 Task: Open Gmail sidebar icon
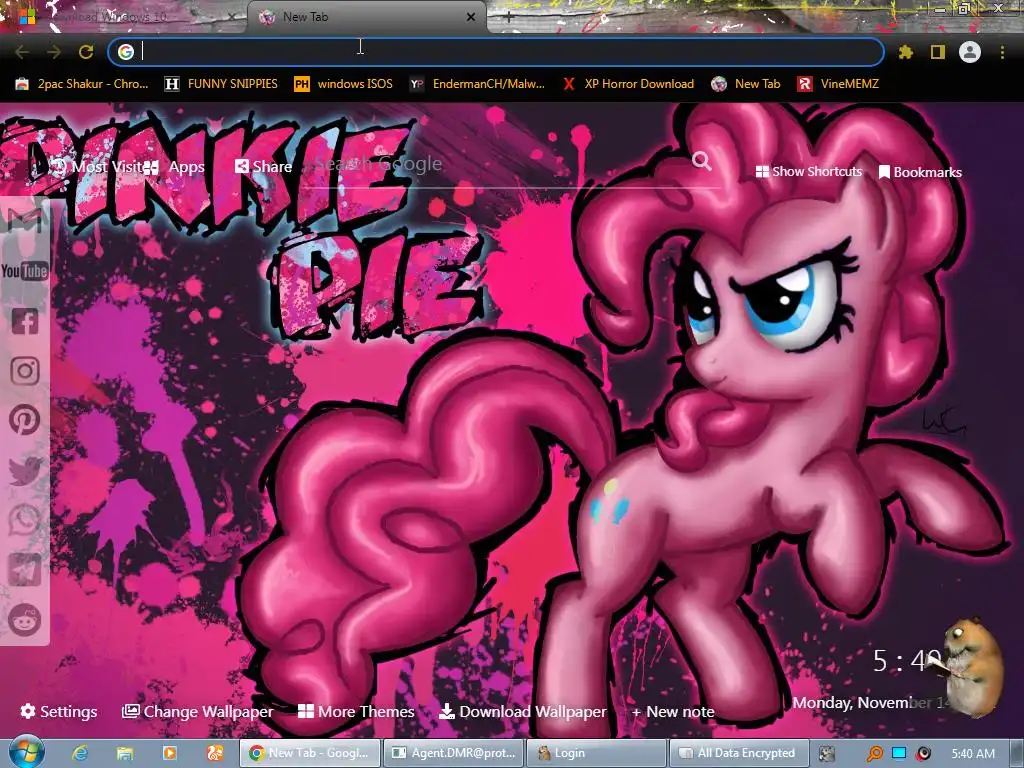pyautogui.click(x=25, y=221)
